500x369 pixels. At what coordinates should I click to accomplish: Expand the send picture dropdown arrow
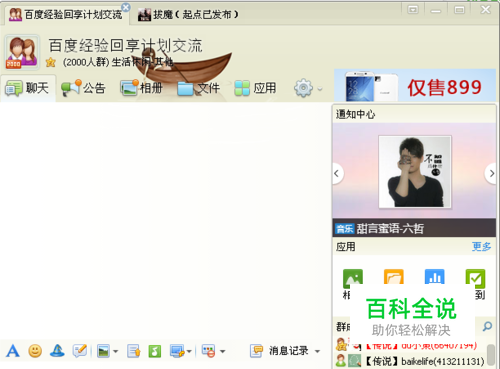point(116,351)
